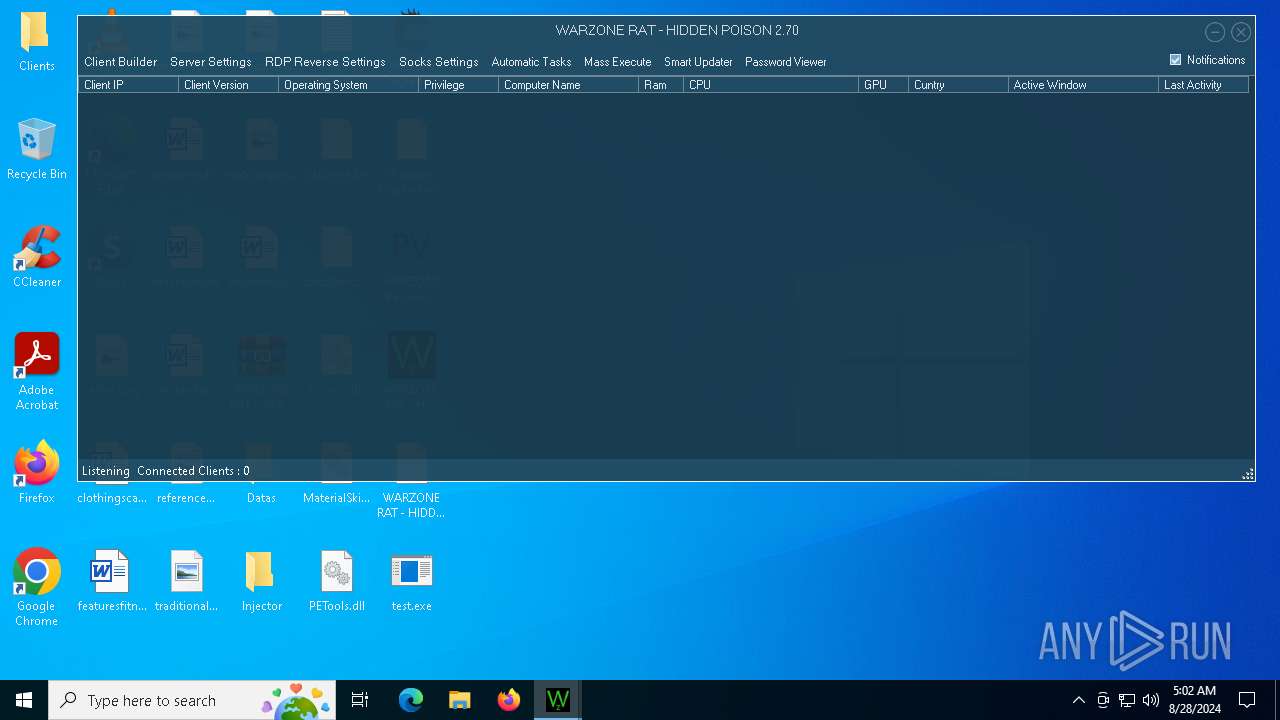Image resolution: width=1280 pixels, height=720 pixels.
Task: Toggle the Notifications checkbox
Action: pos(1176,60)
